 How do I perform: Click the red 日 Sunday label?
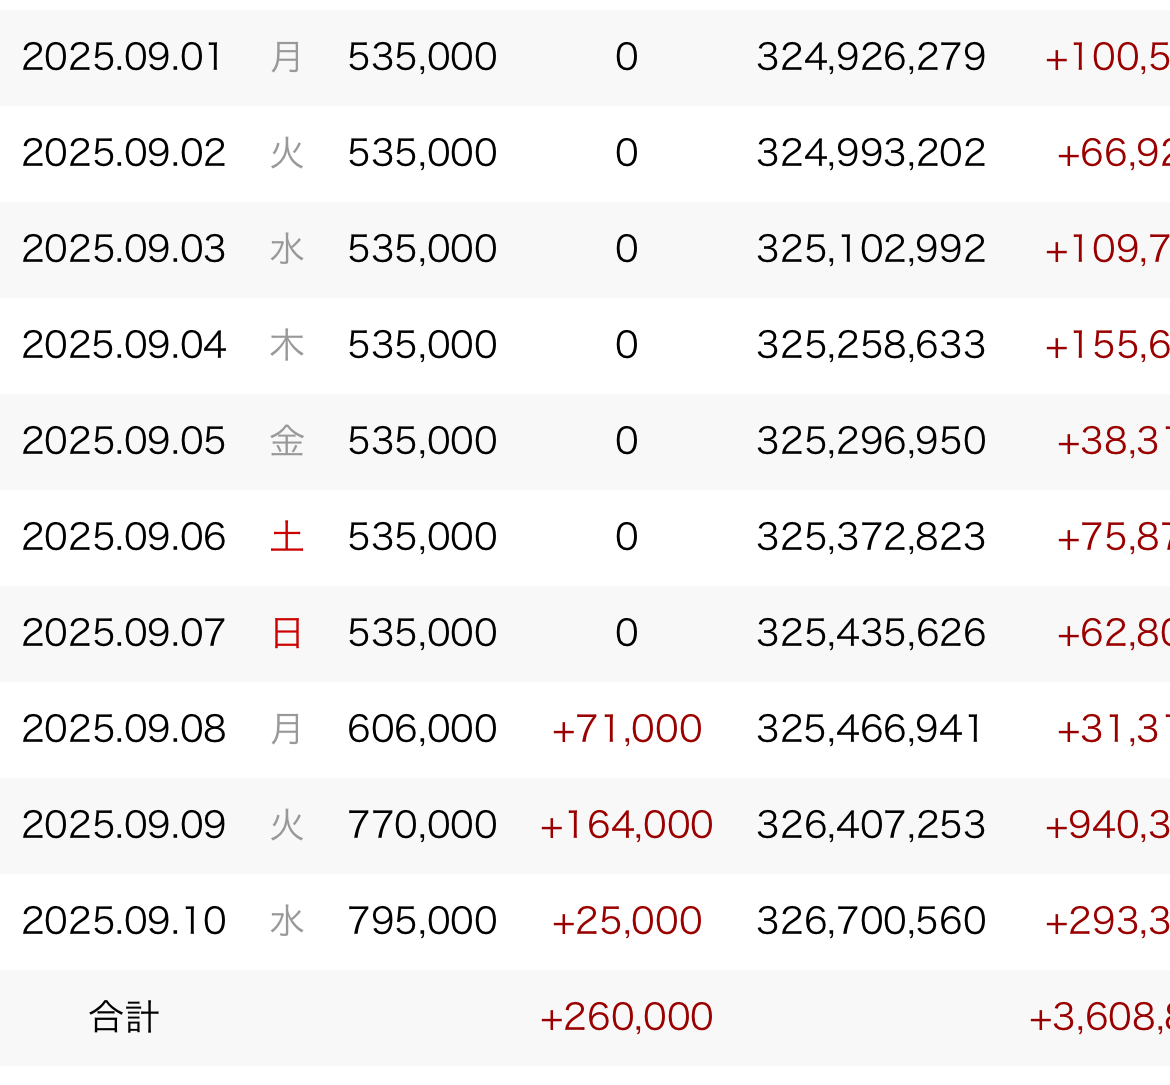pos(287,633)
